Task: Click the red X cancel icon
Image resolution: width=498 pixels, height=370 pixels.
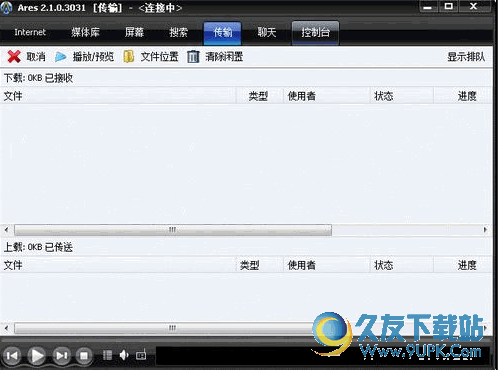Action: coord(14,57)
